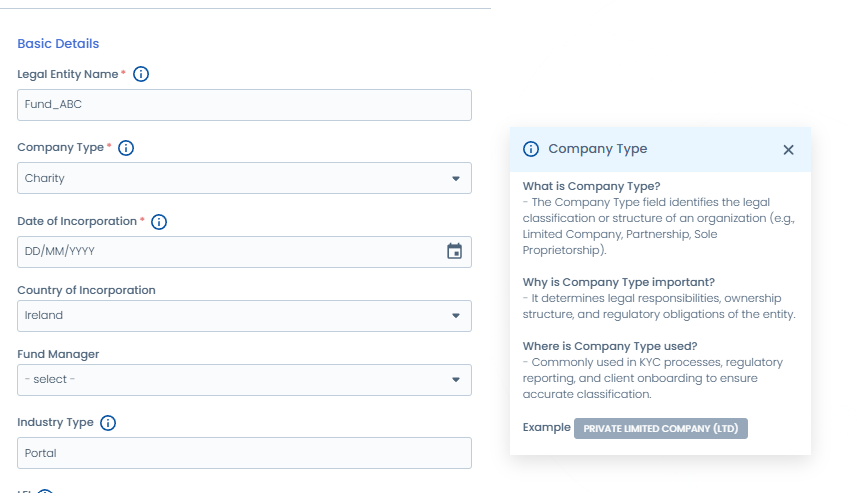Focus the DD/MM/YYYY date input field
The height and width of the screenshot is (493, 858).
[x=230, y=252]
